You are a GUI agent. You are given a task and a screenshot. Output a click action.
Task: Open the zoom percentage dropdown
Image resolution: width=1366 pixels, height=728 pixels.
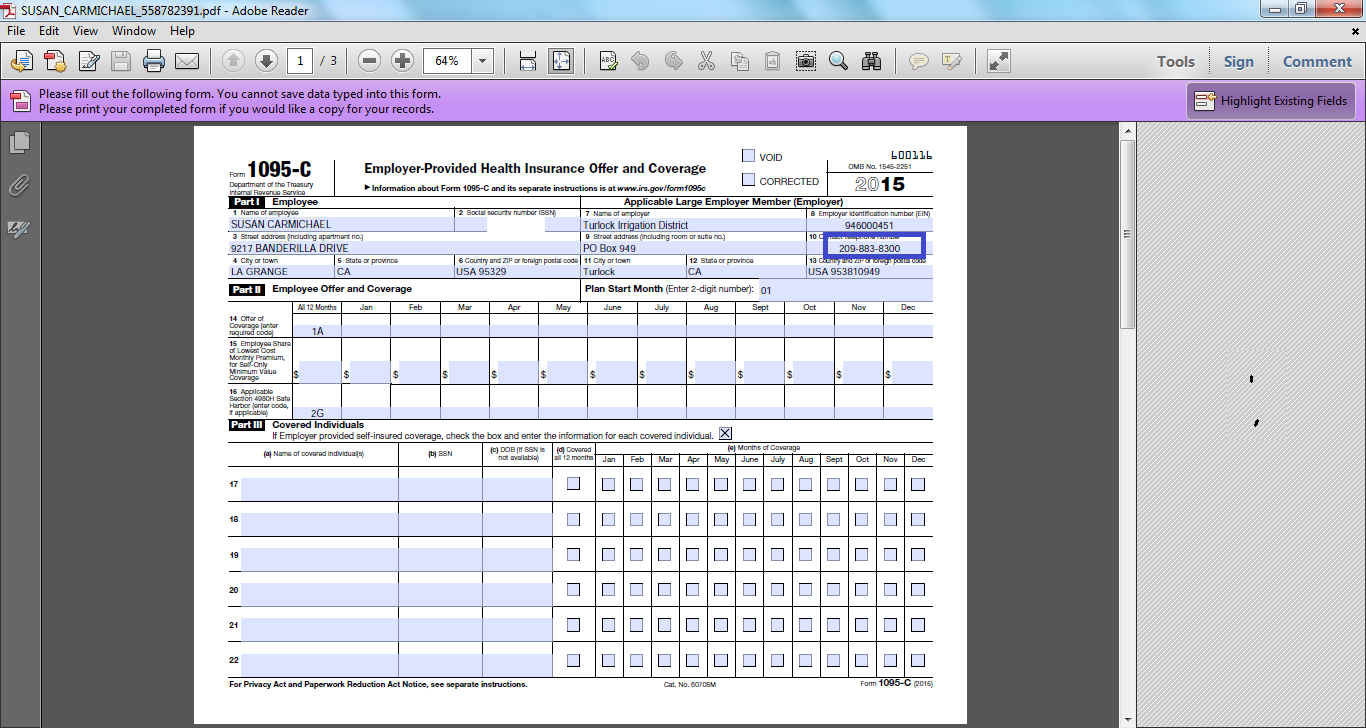(484, 61)
